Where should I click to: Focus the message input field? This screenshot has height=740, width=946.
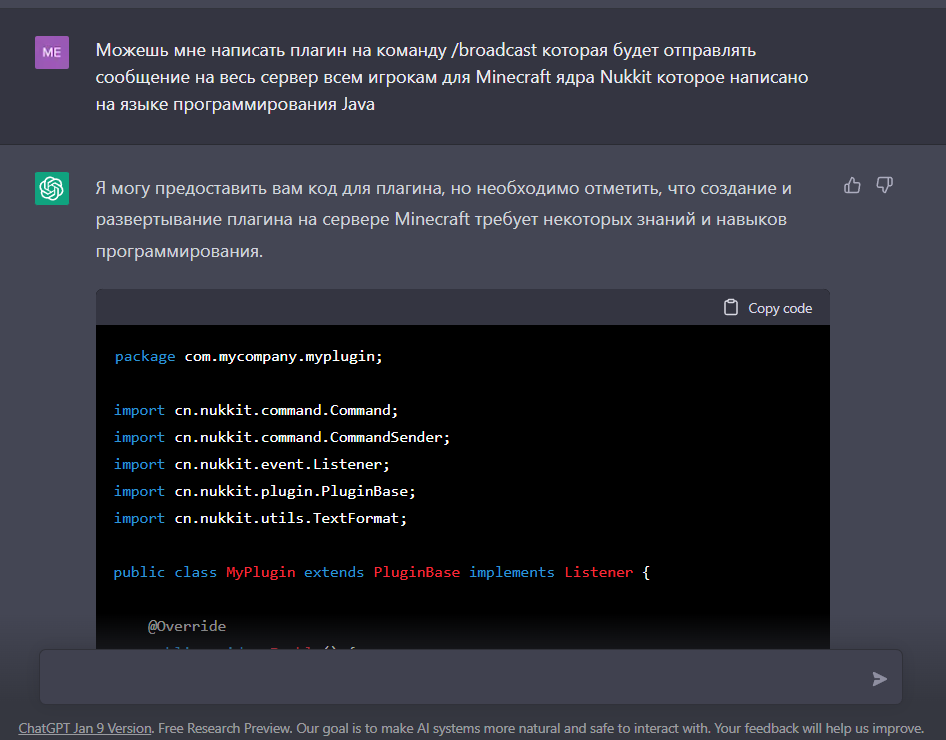[x=450, y=678]
